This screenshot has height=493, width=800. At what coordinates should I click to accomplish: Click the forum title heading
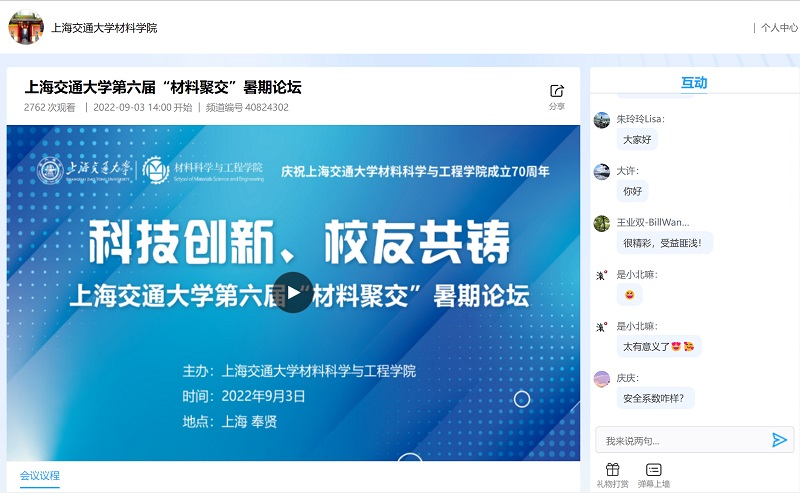click(163, 87)
